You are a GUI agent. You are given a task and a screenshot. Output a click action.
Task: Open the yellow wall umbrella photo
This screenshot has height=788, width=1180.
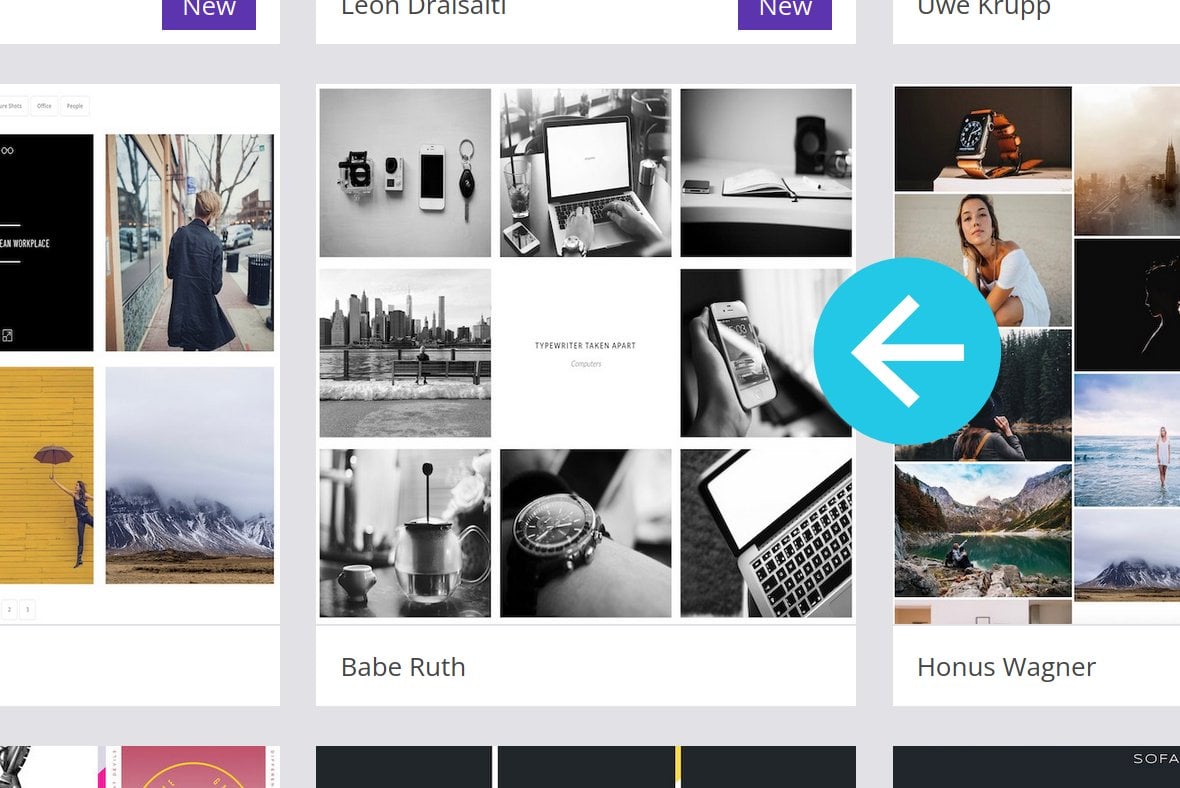pyautogui.click(x=47, y=475)
